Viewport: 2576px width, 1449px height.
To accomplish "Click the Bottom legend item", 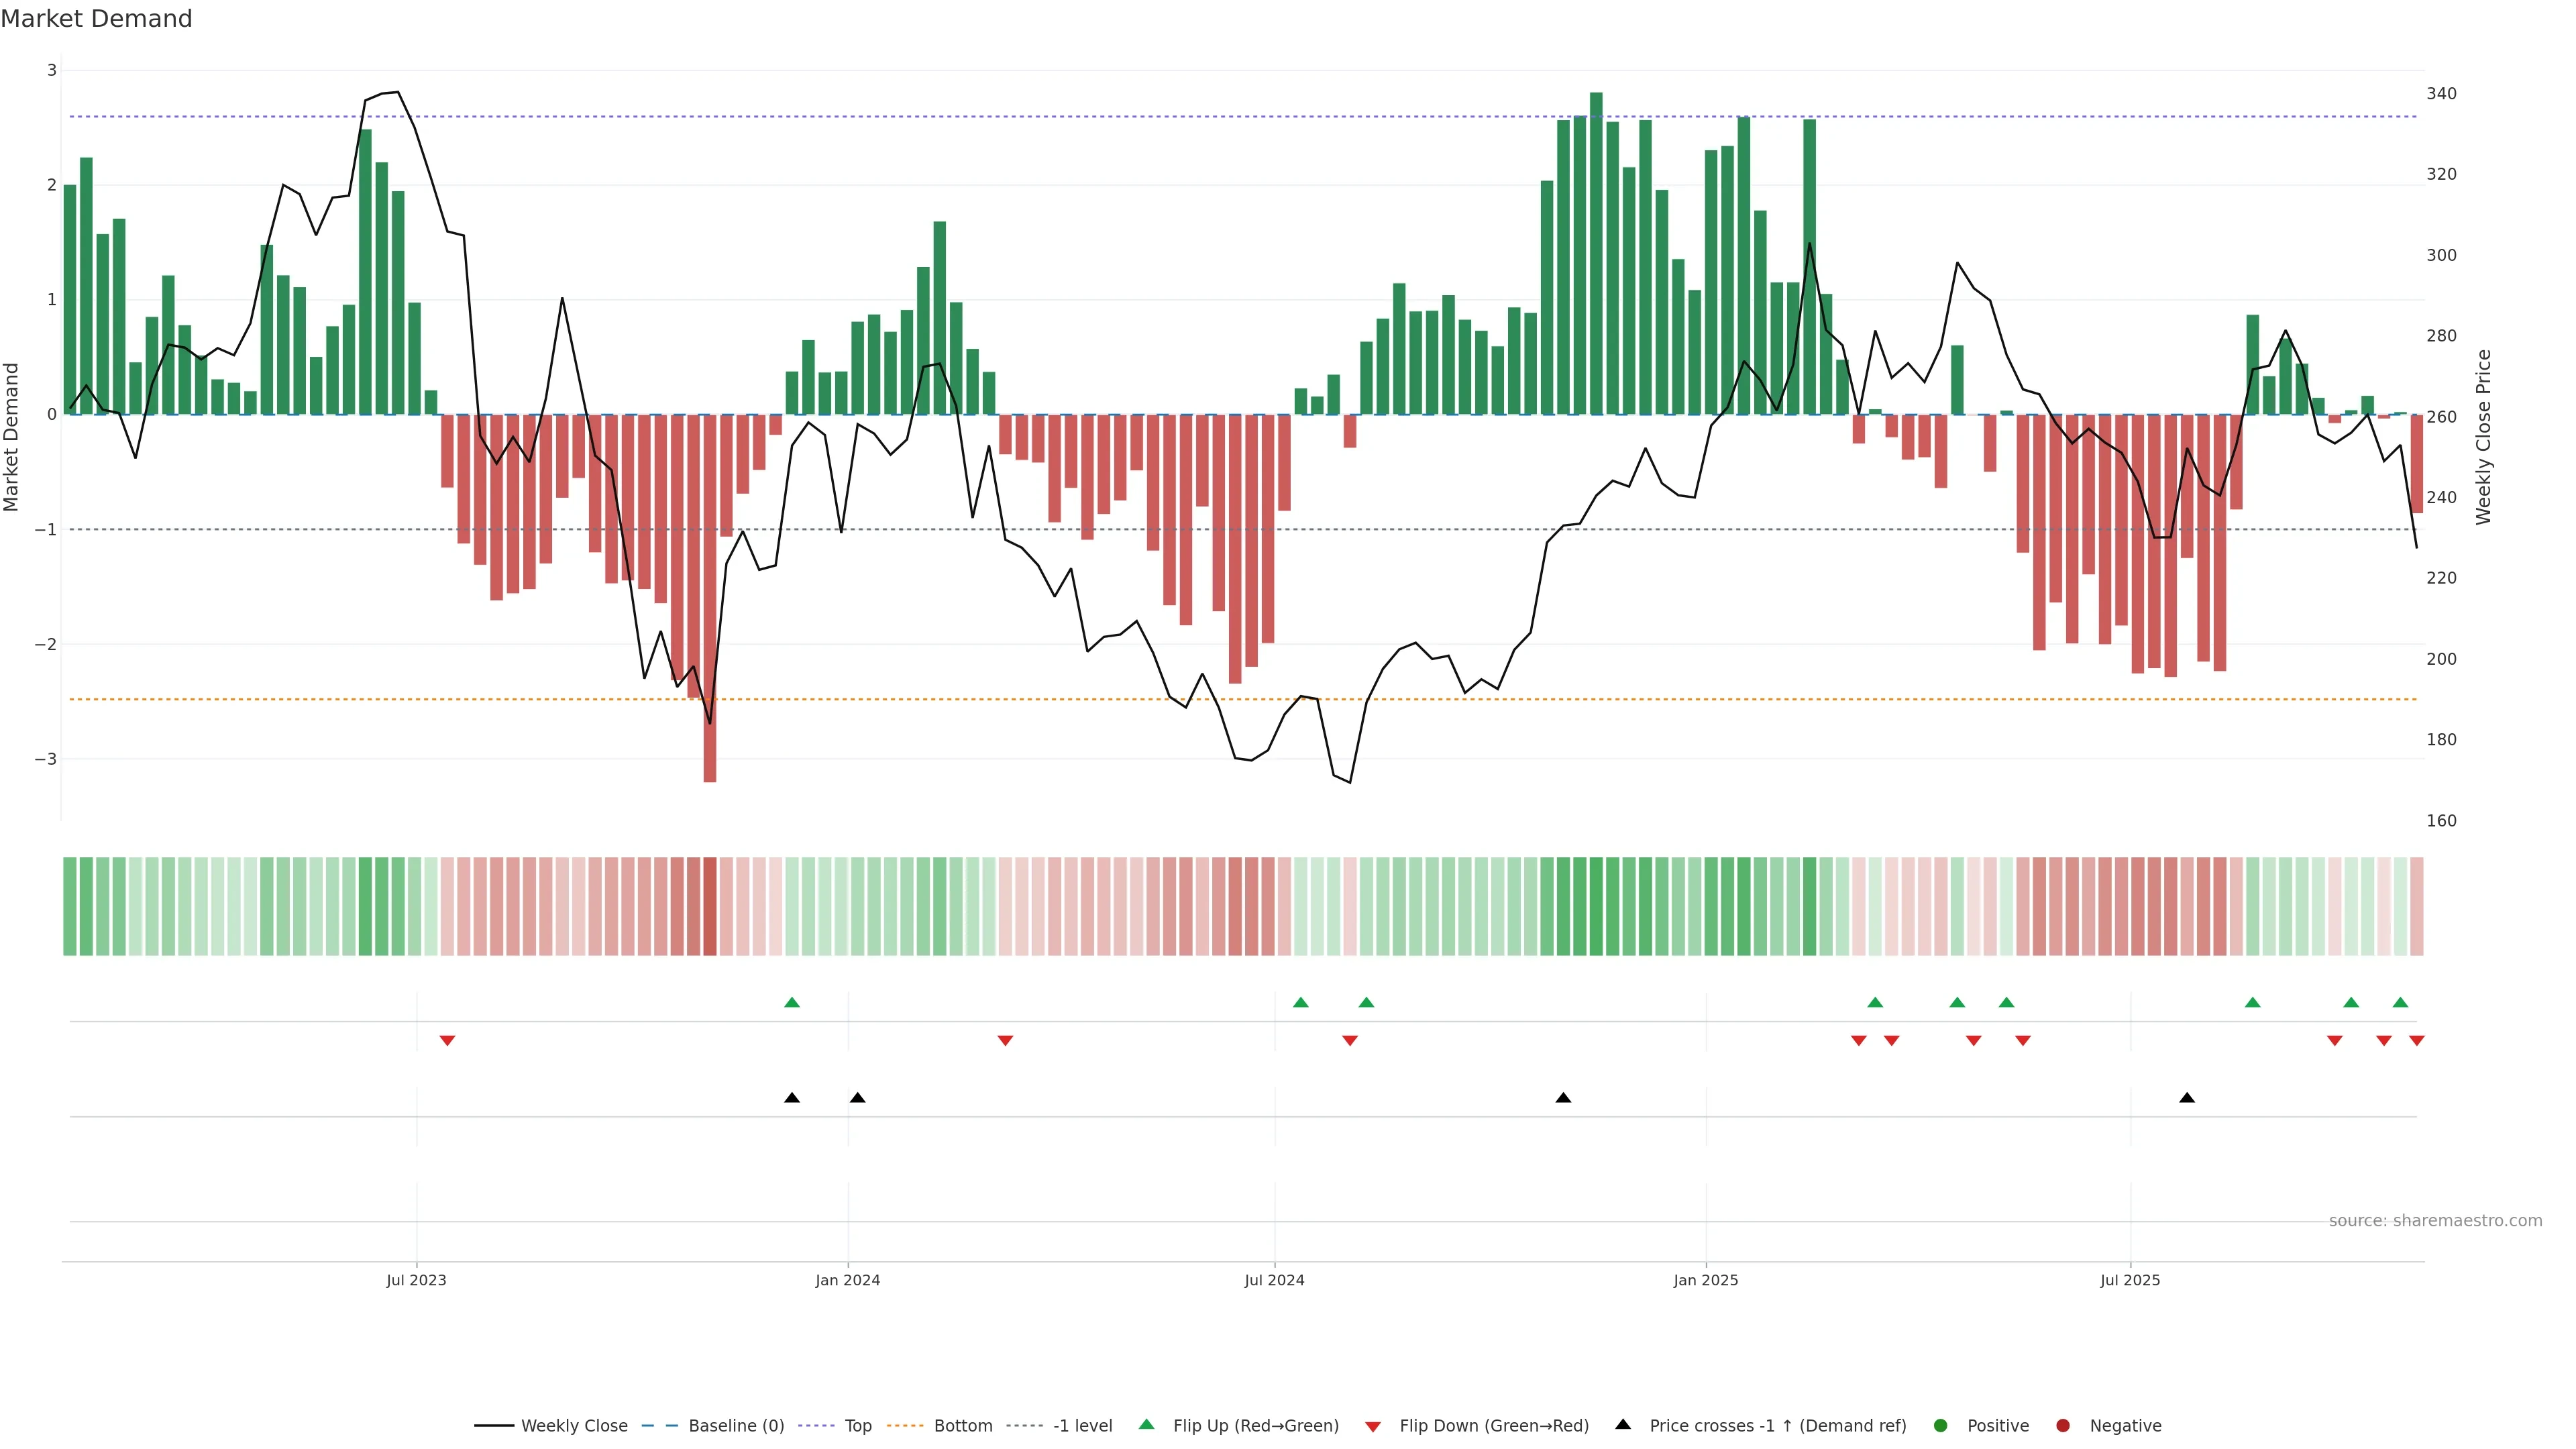I will click(962, 1426).
